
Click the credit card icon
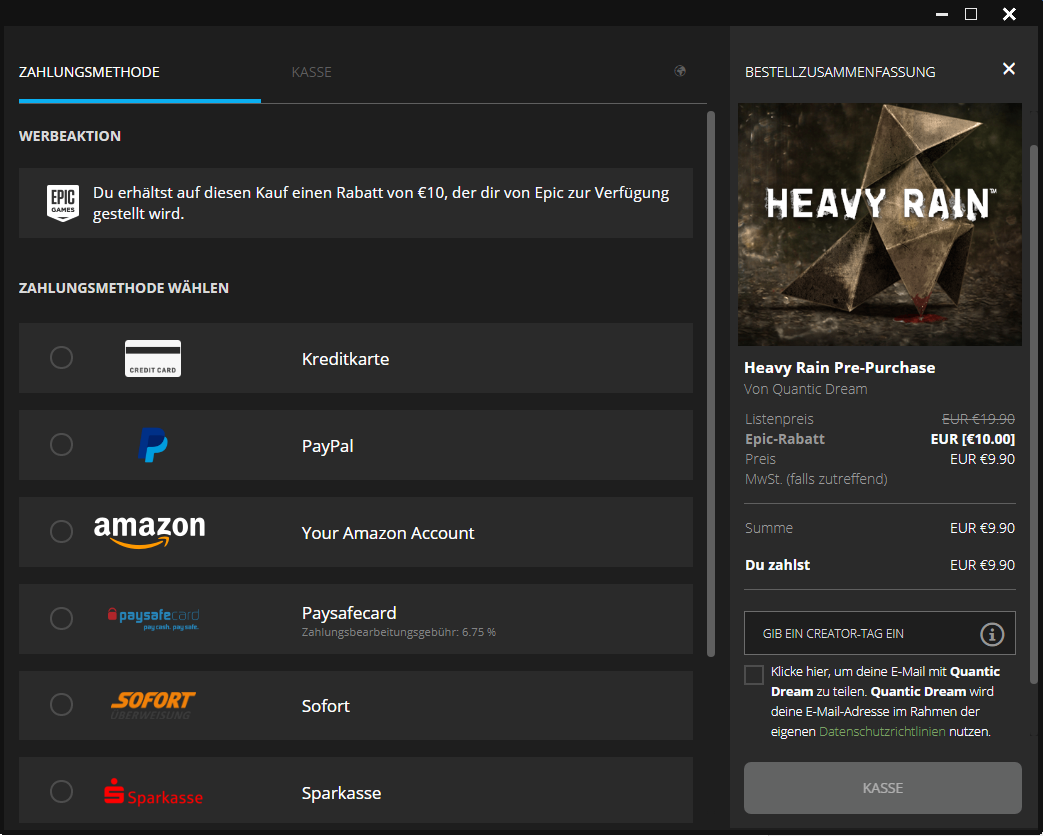[x=153, y=358]
